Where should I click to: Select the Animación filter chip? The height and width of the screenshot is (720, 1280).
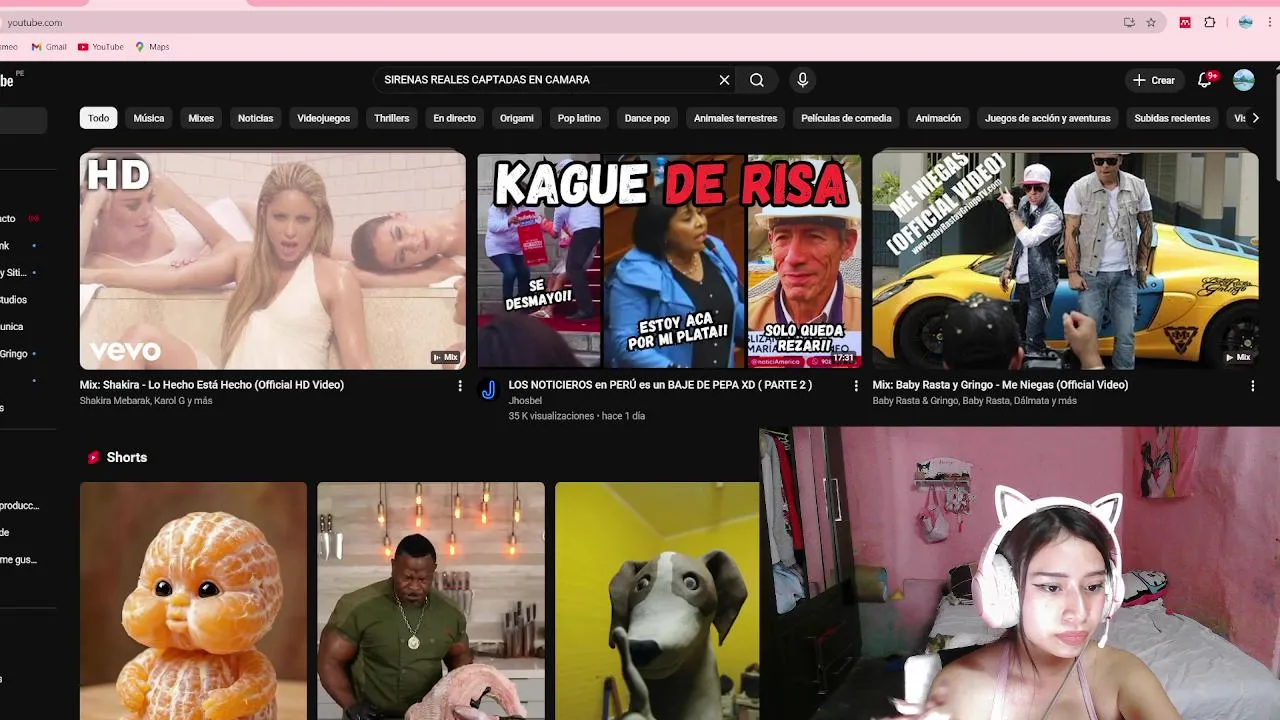click(938, 118)
